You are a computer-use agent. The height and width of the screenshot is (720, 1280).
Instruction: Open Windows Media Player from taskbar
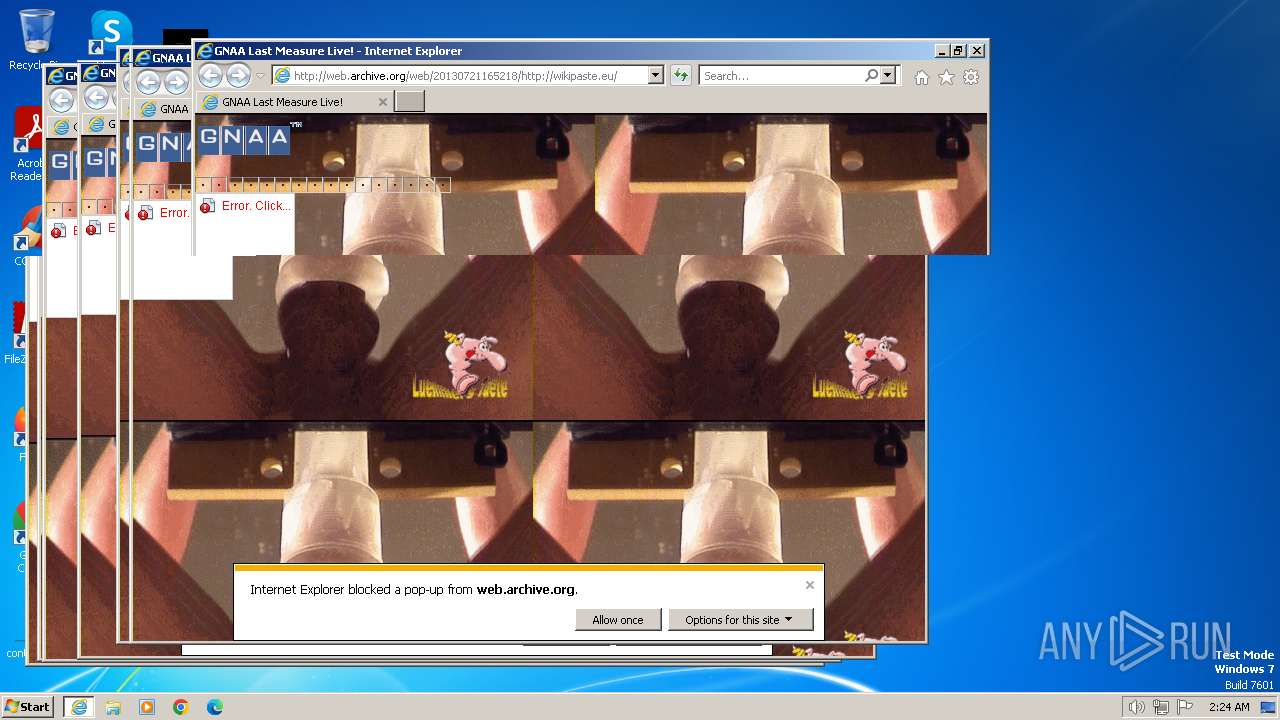pyautogui.click(x=147, y=707)
